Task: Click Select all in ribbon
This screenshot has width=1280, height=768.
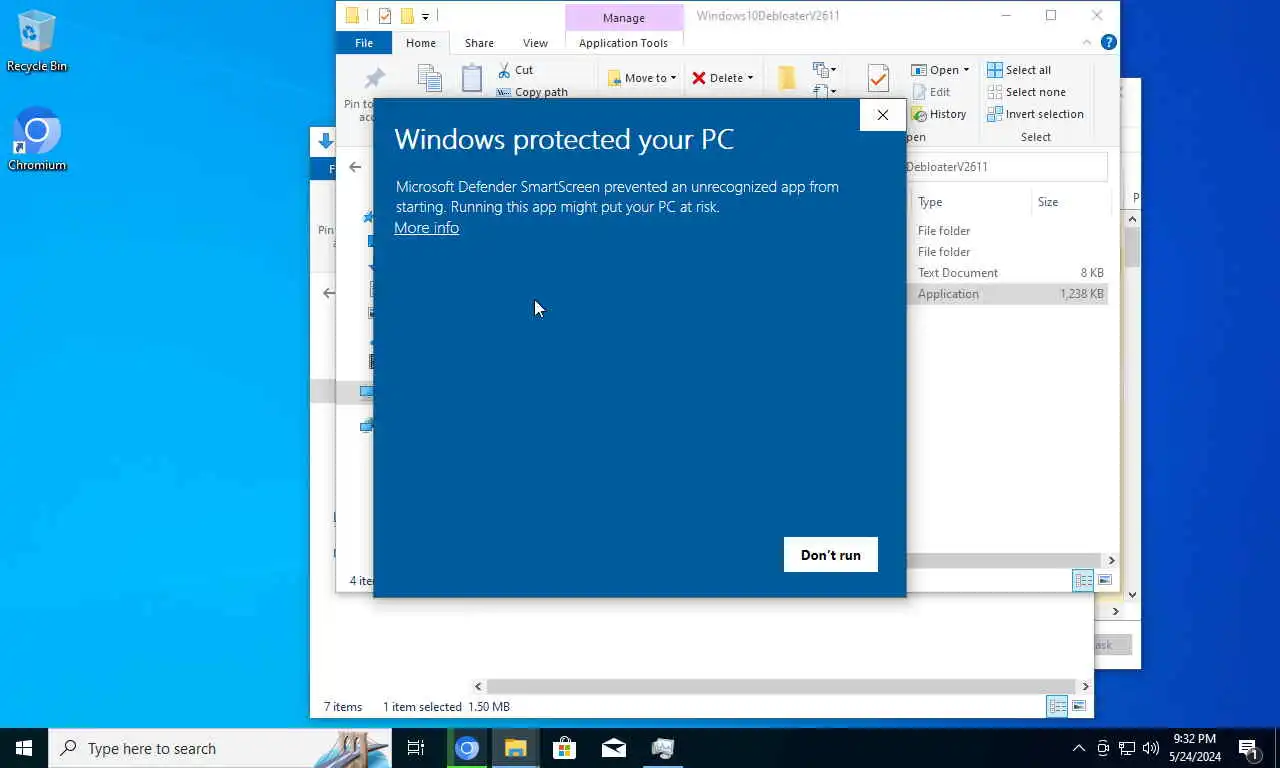Action: (x=1019, y=70)
